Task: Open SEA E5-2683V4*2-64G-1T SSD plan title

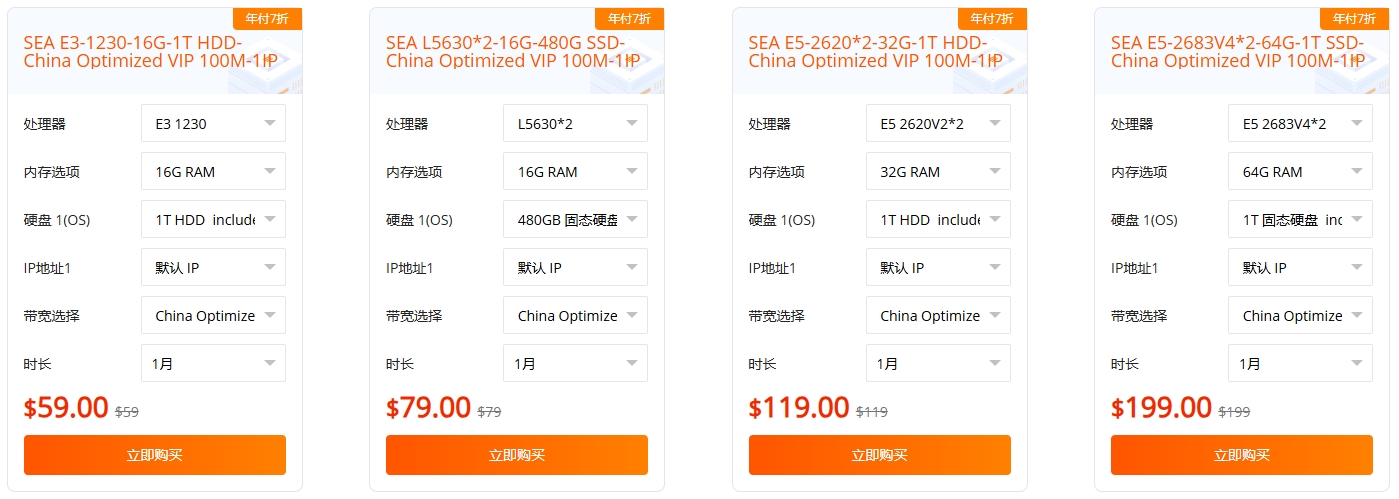Action: coord(1237,51)
